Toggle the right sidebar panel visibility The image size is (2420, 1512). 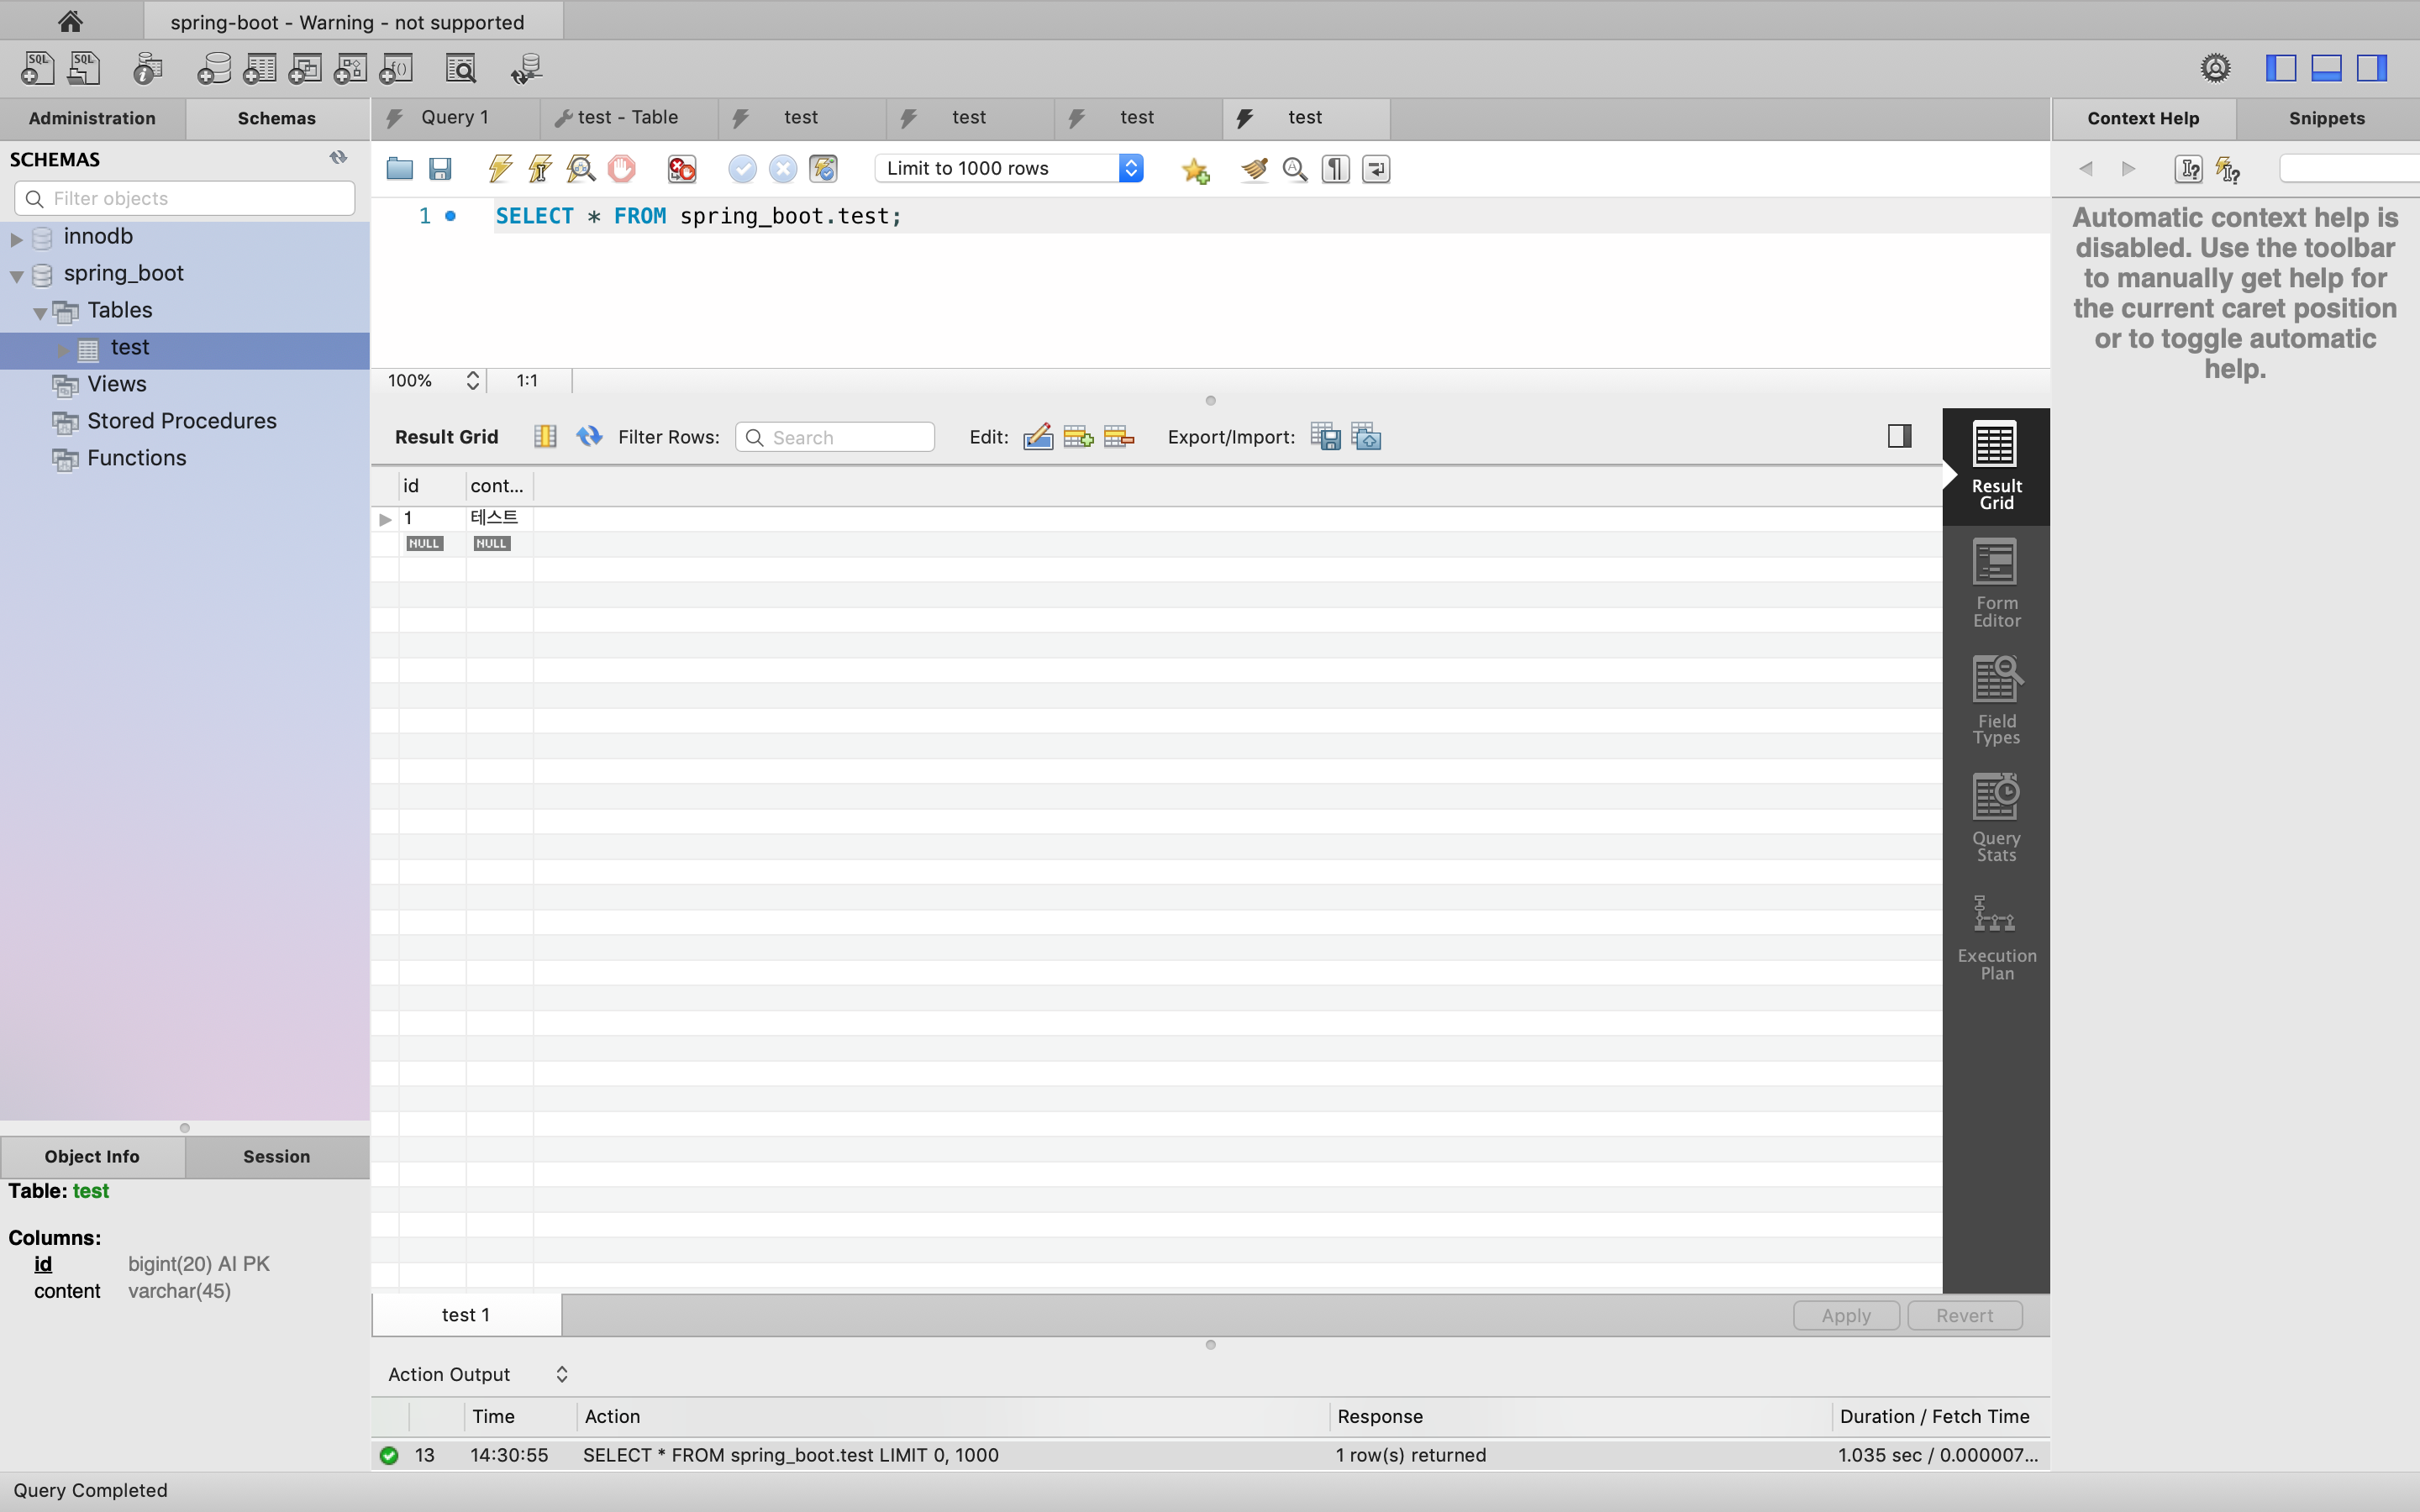(2371, 68)
